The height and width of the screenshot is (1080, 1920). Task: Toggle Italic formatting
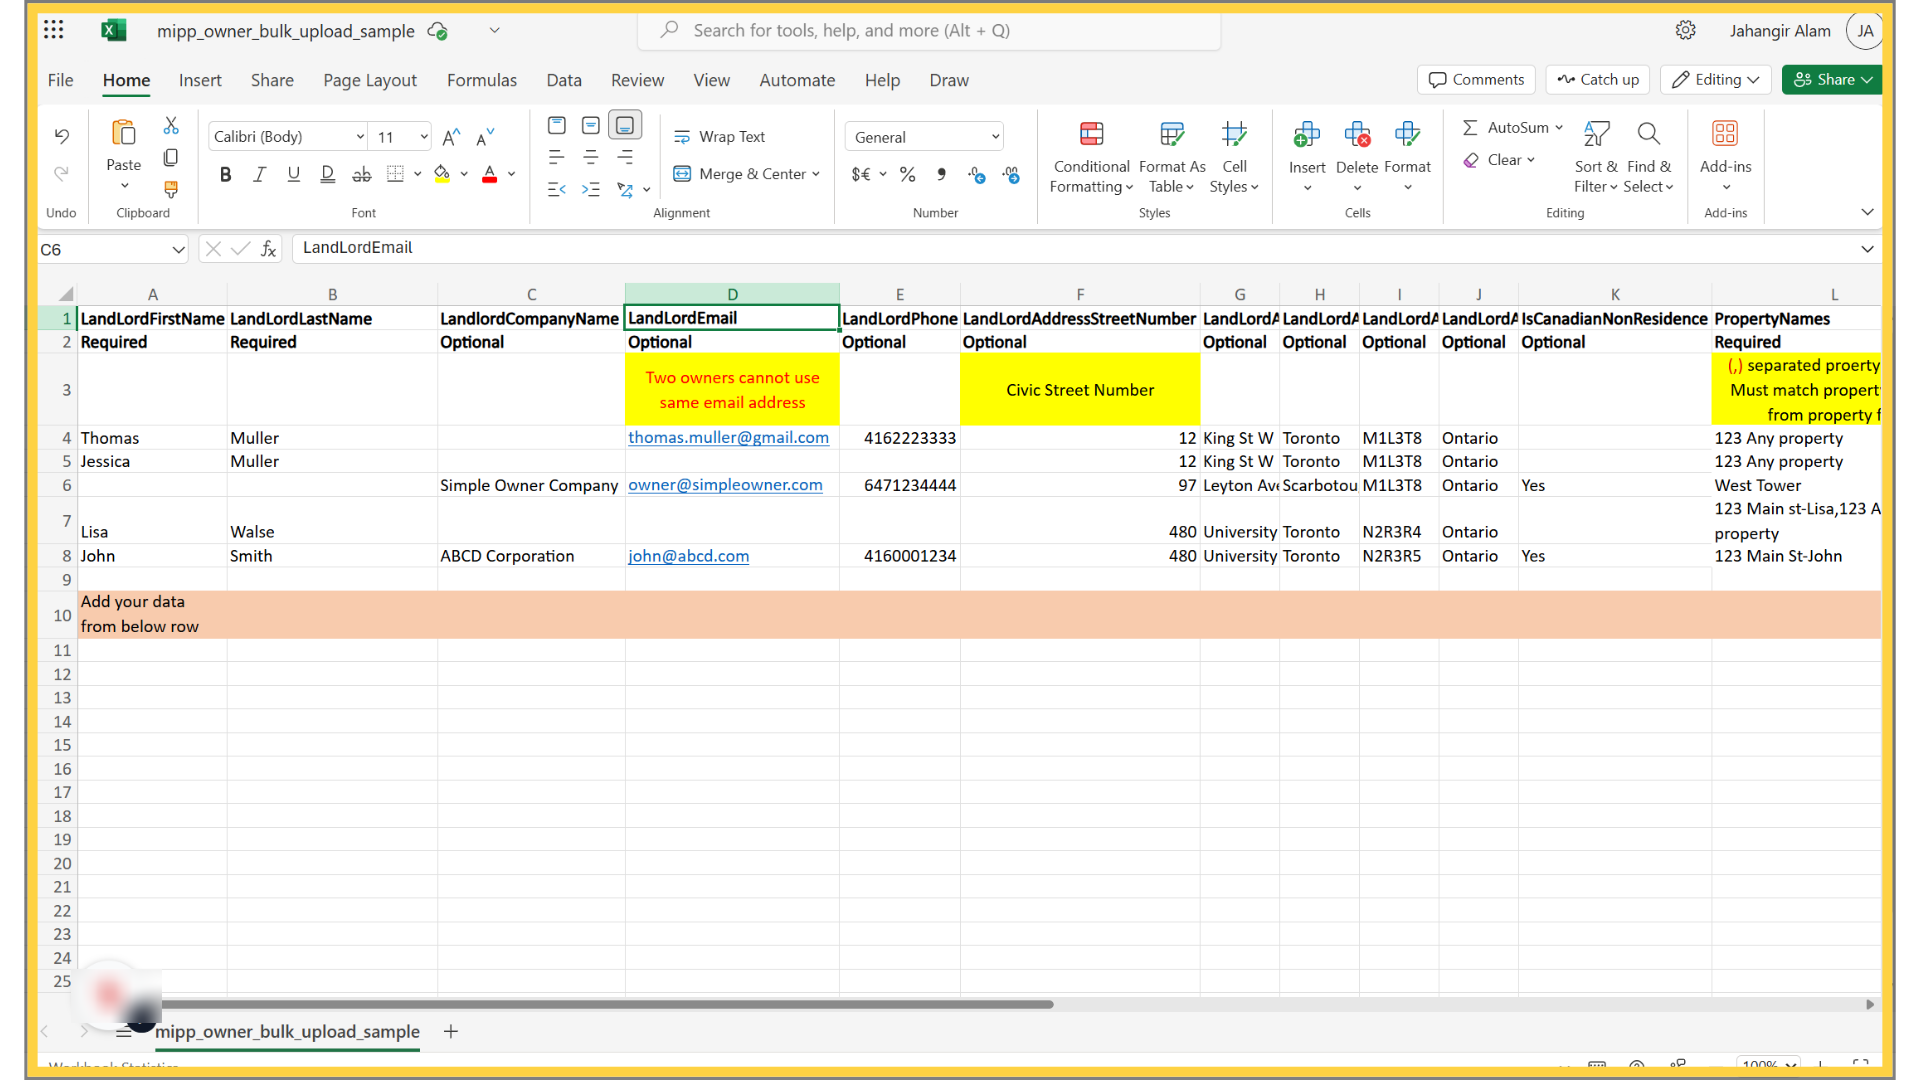pos(260,174)
